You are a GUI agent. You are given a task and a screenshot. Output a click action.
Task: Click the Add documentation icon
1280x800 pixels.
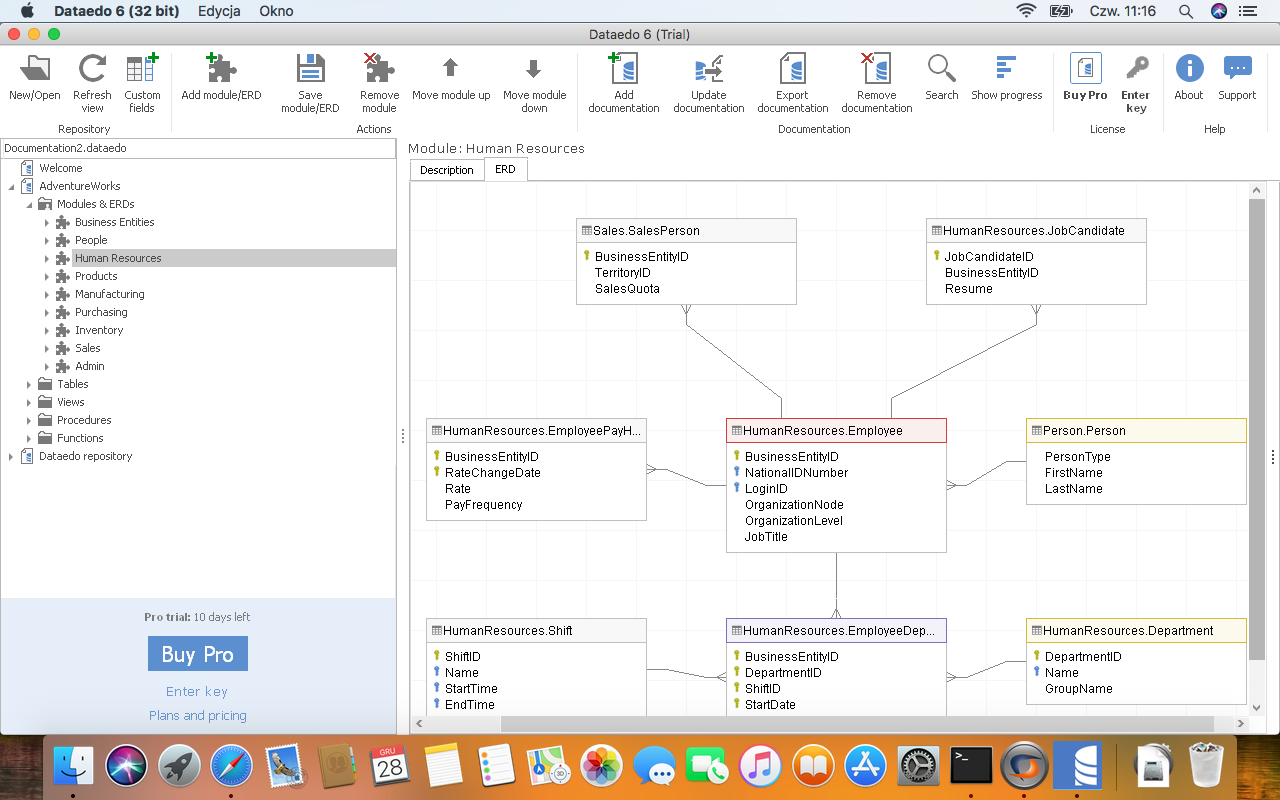coord(623,80)
